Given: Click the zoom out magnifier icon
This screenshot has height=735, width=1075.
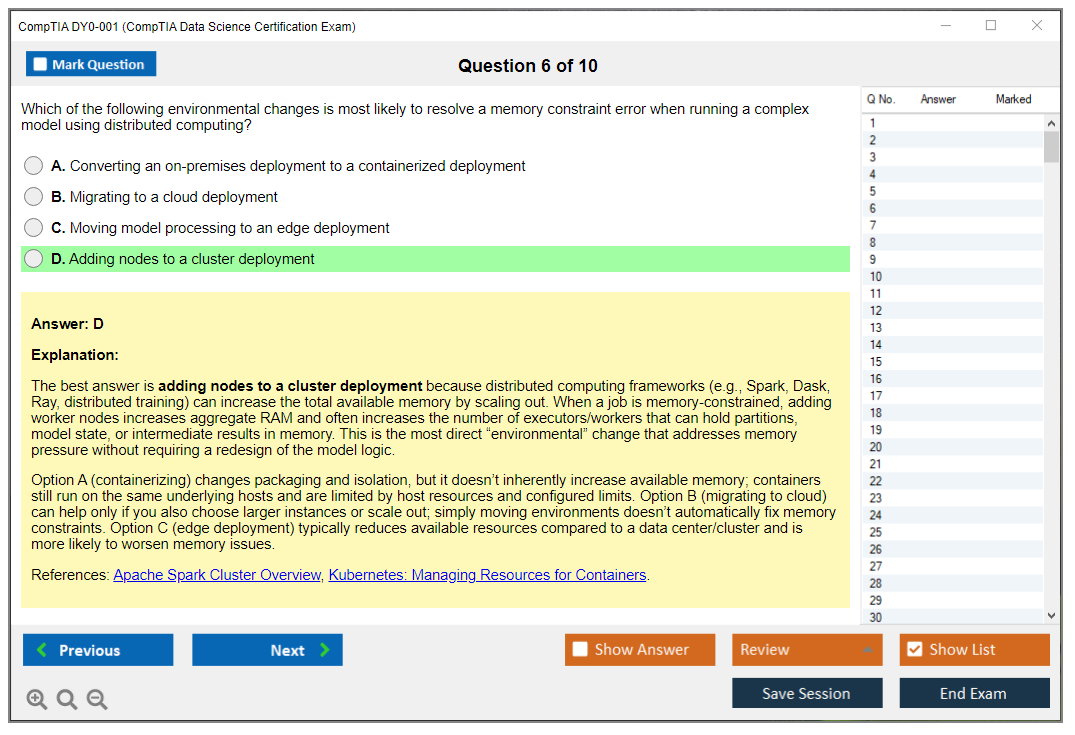Looking at the screenshot, I should coord(97,700).
